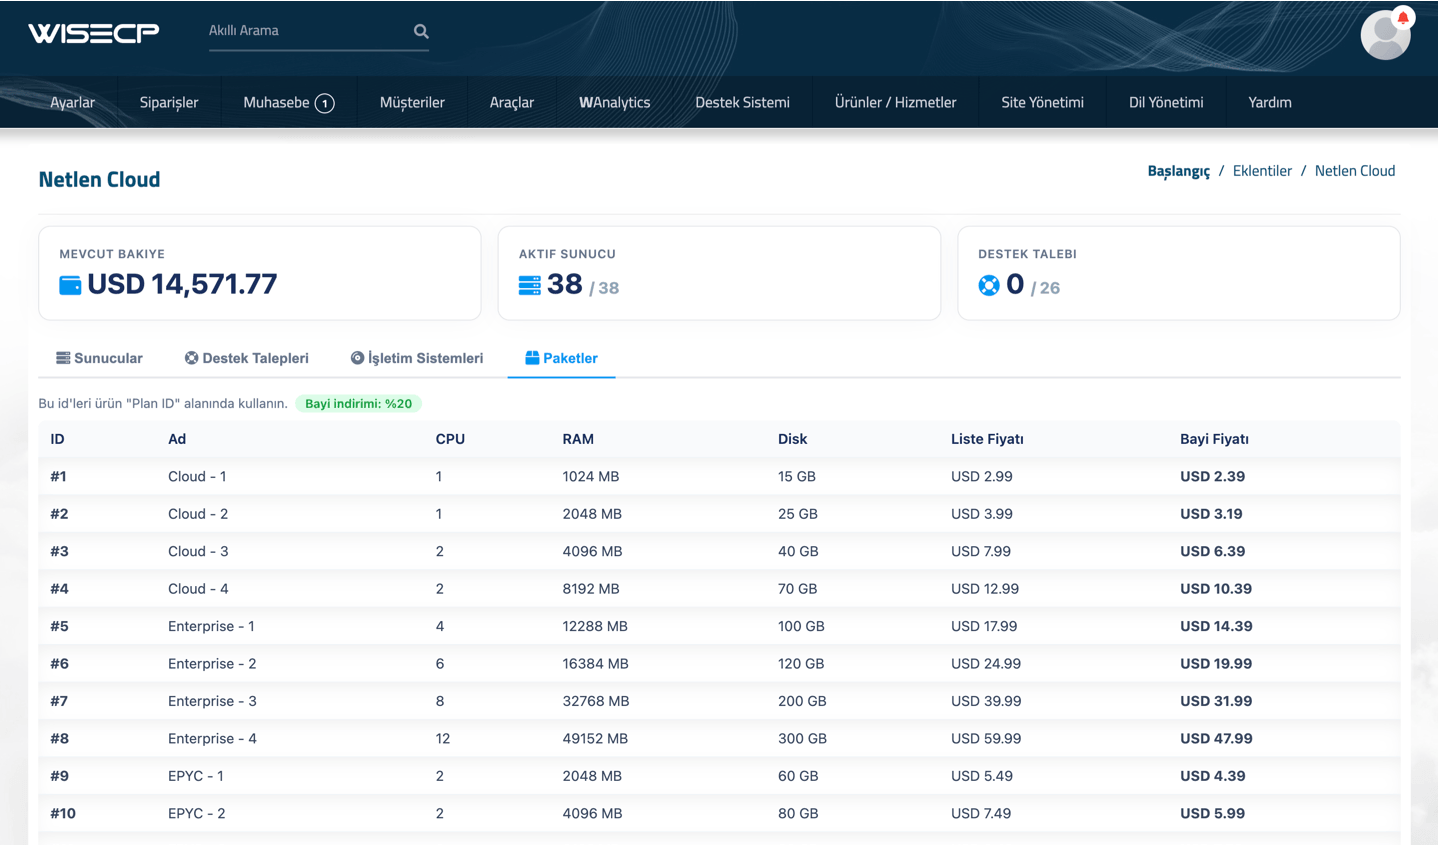Open the Dil Yönetimi menu
Viewport: 1438px width, 845px height.
(x=1166, y=102)
